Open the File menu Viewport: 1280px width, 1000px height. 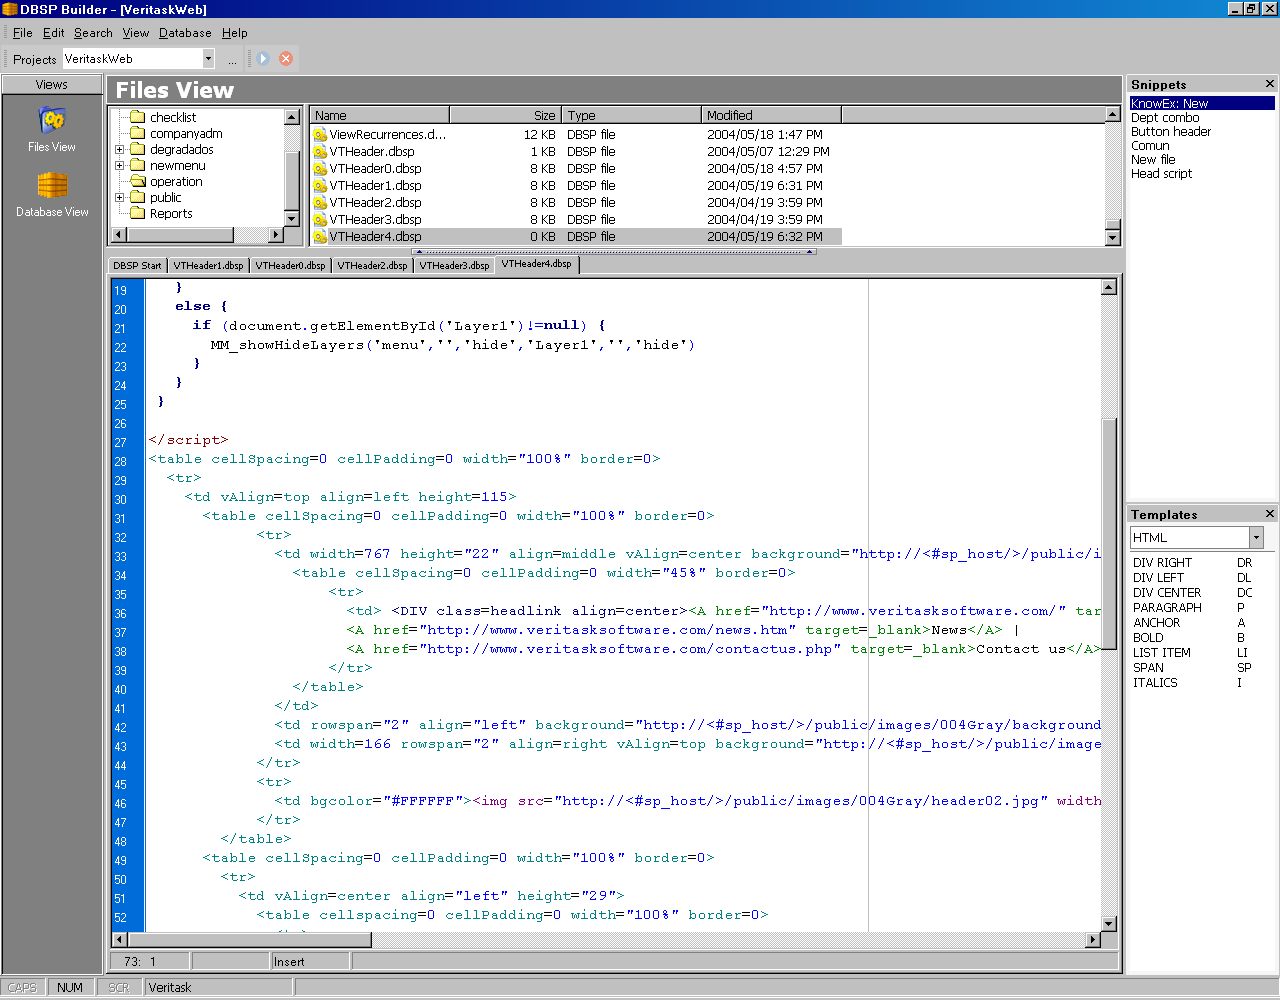tap(23, 33)
